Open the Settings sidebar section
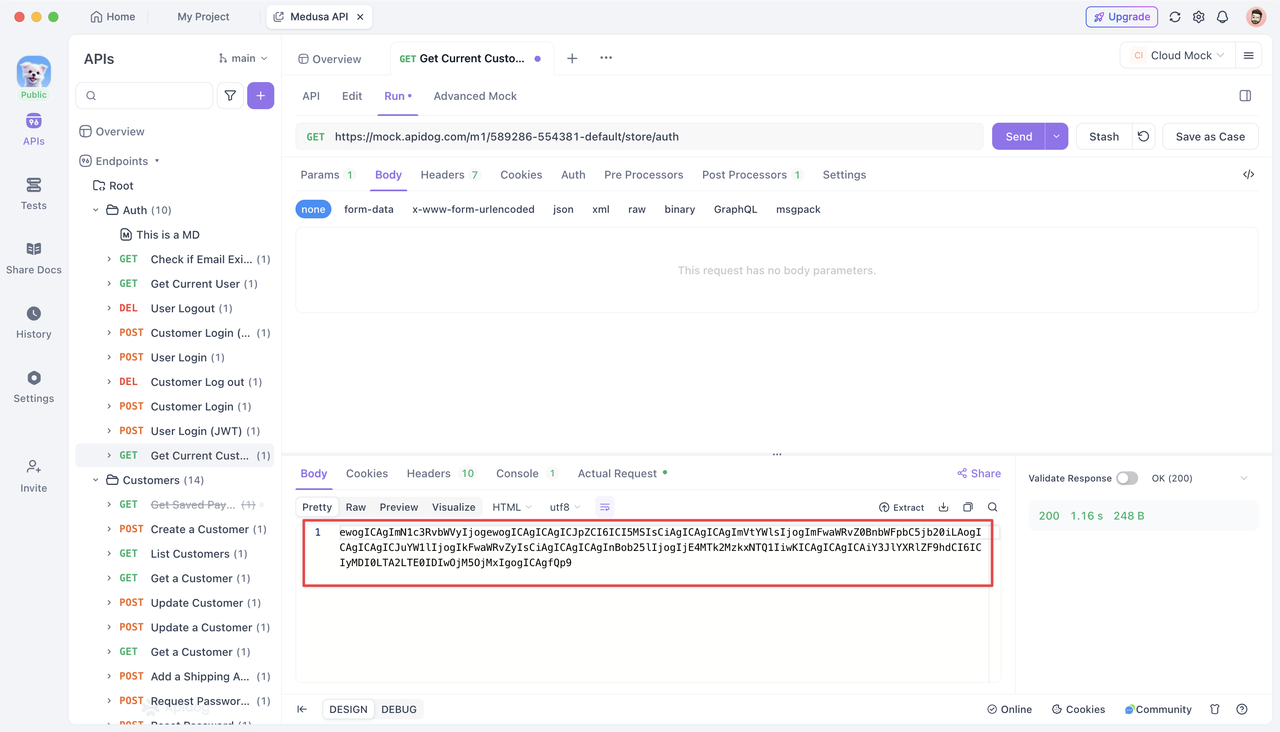Image resolution: width=1280 pixels, height=732 pixels. click(x=34, y=387)
